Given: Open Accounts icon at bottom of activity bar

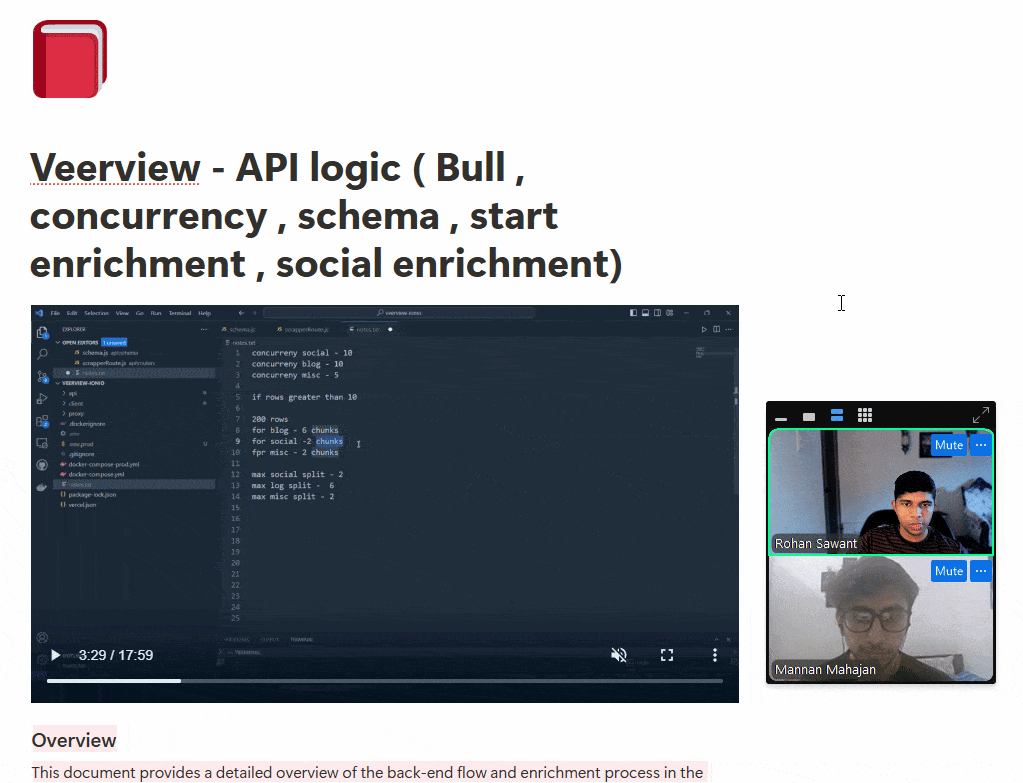Looking at the screenshot, I should tap(42, 637).
